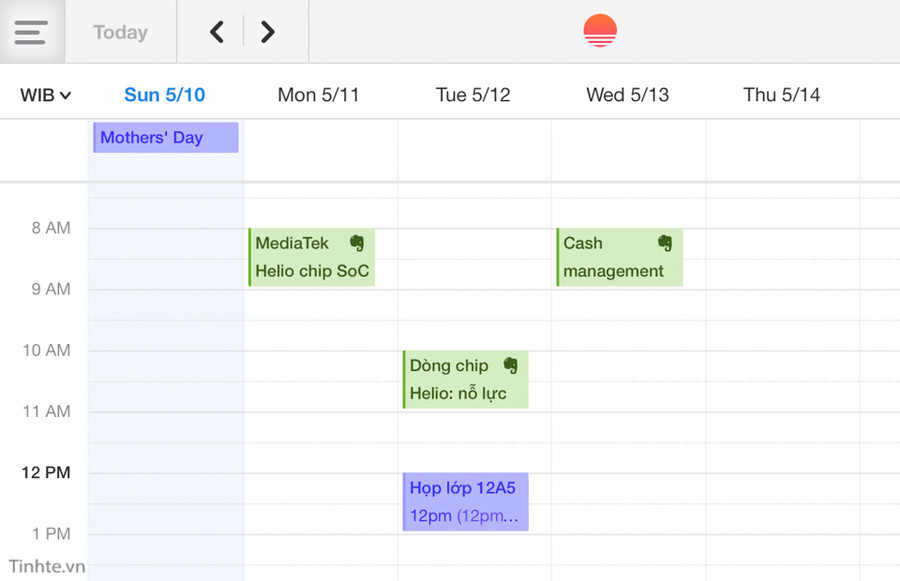
Task: Select the Thu 5/14 column header
Action: (782, 94)
